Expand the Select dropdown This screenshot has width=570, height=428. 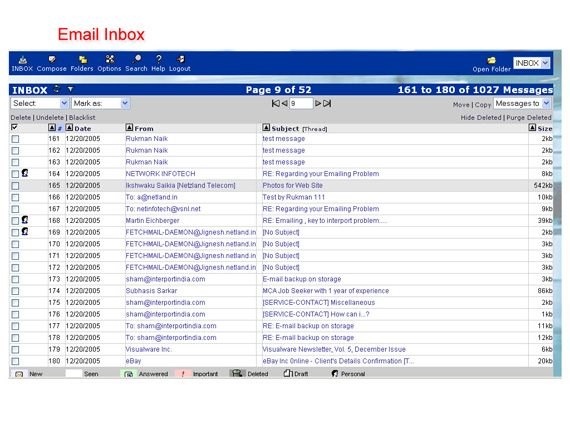coord(40,103)
